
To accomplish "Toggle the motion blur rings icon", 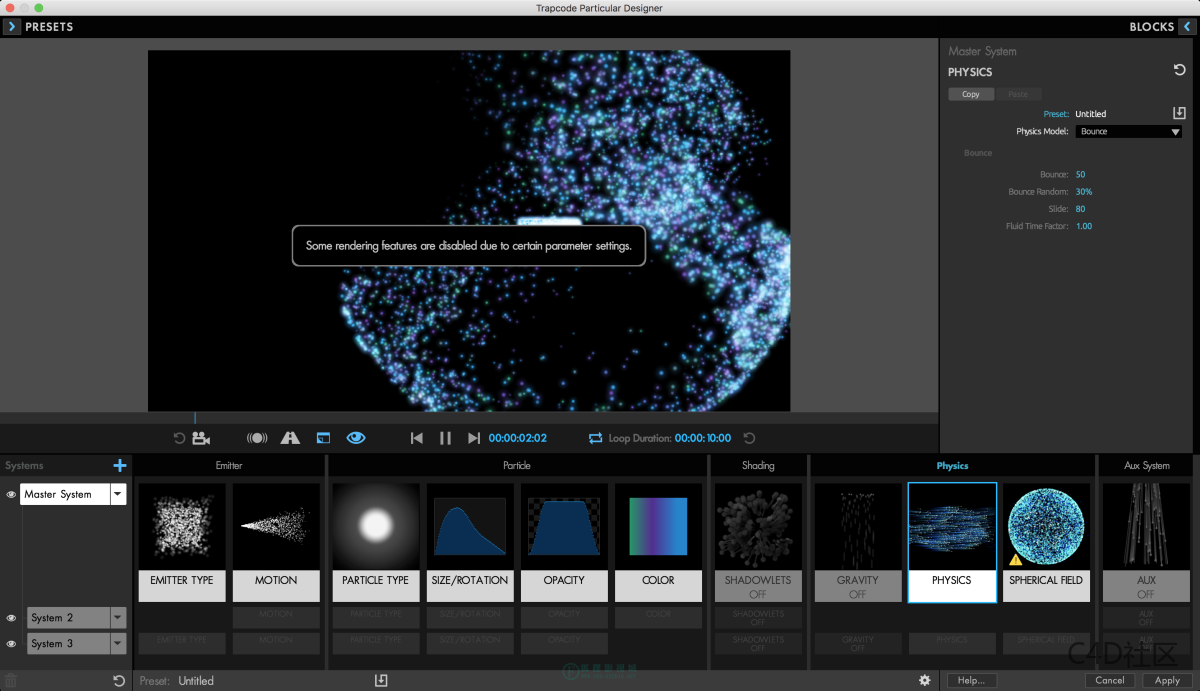I will pos(256,437).
